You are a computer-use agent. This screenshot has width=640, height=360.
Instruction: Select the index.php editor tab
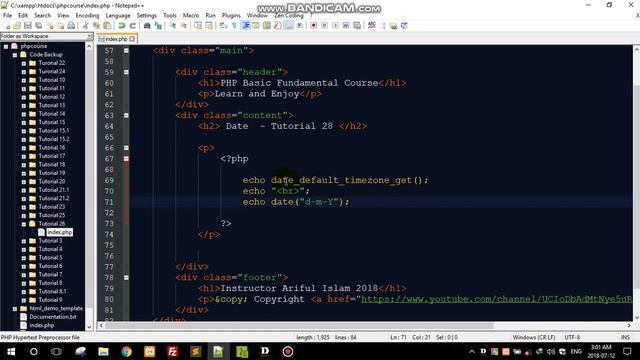(x=116, y=39)
